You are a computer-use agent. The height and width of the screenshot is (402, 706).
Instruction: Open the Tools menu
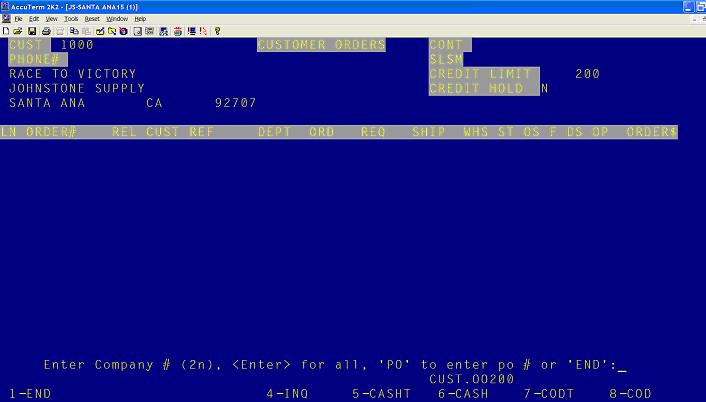coord(71,19)
